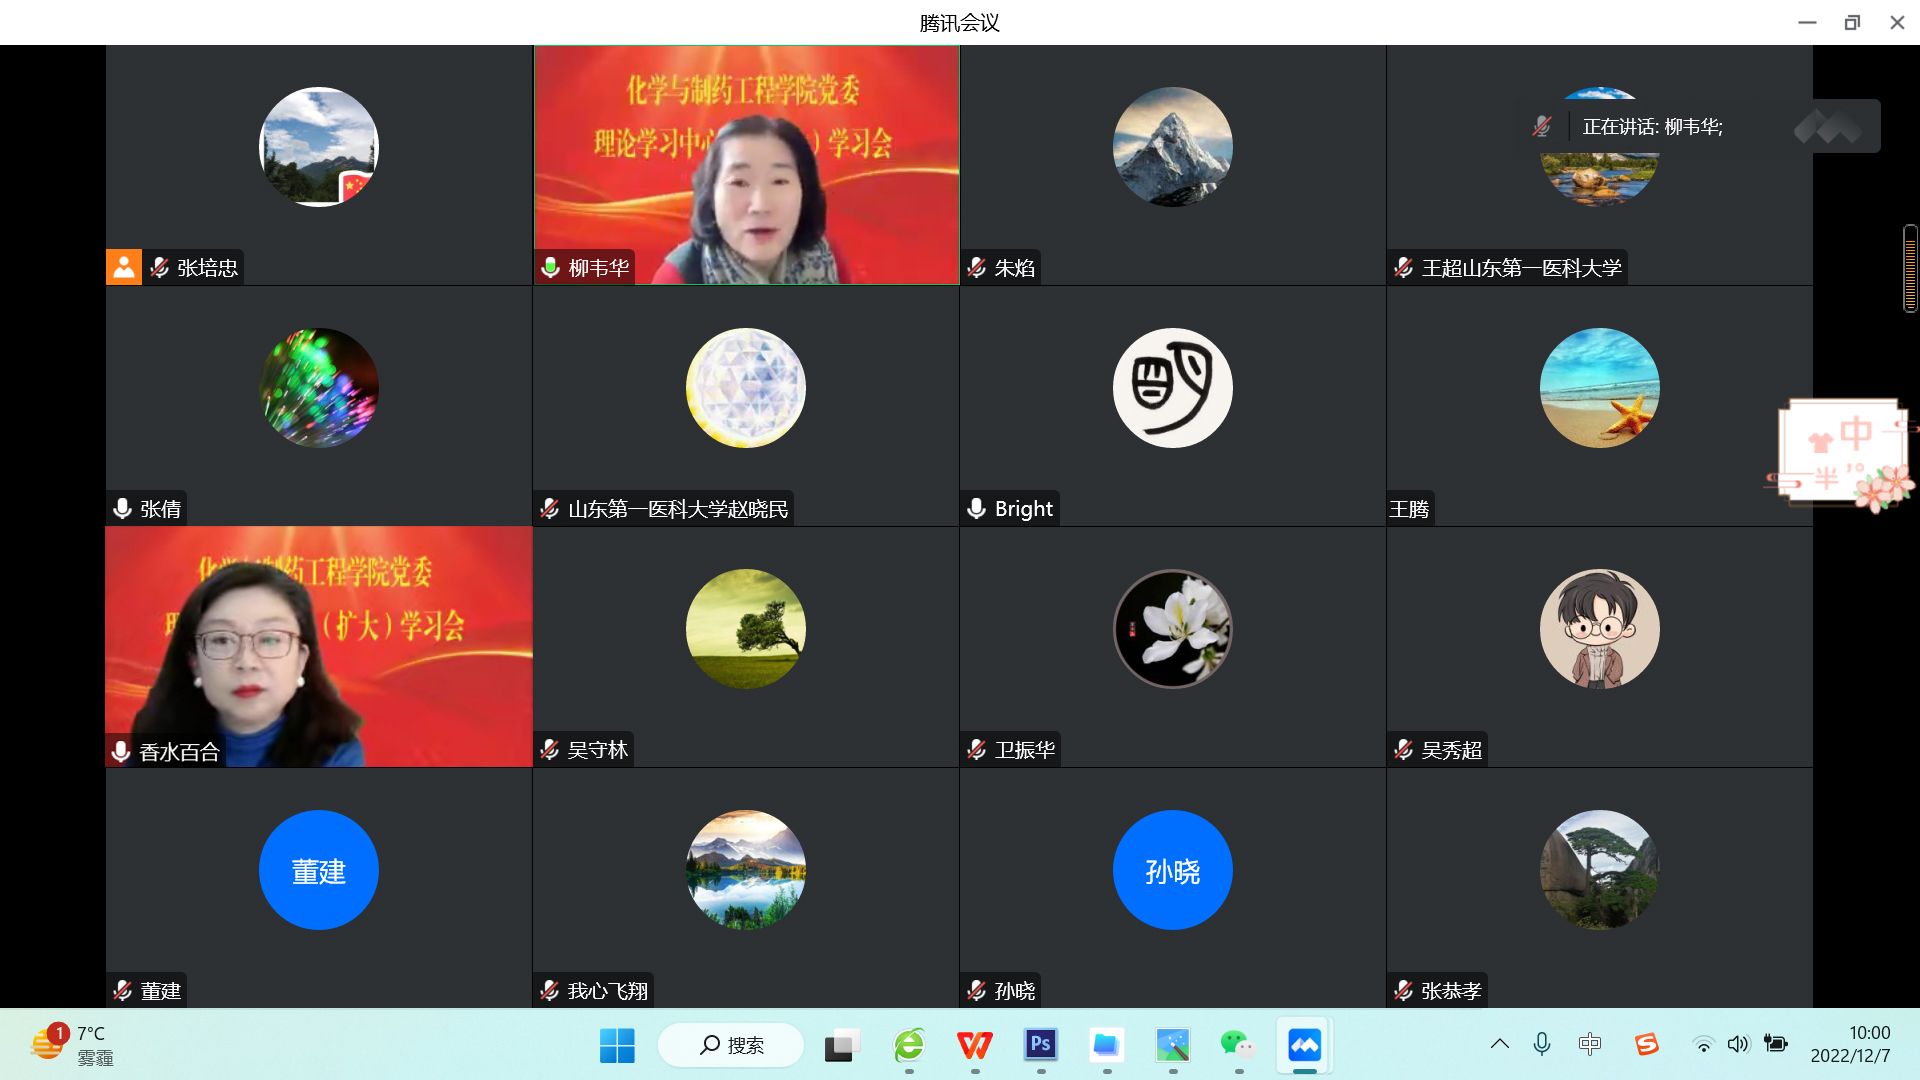The width and height of the screenshot is (1920, 1080).
Task: Toggle the system tray microphone icon
Action: pos(1542,1044)
